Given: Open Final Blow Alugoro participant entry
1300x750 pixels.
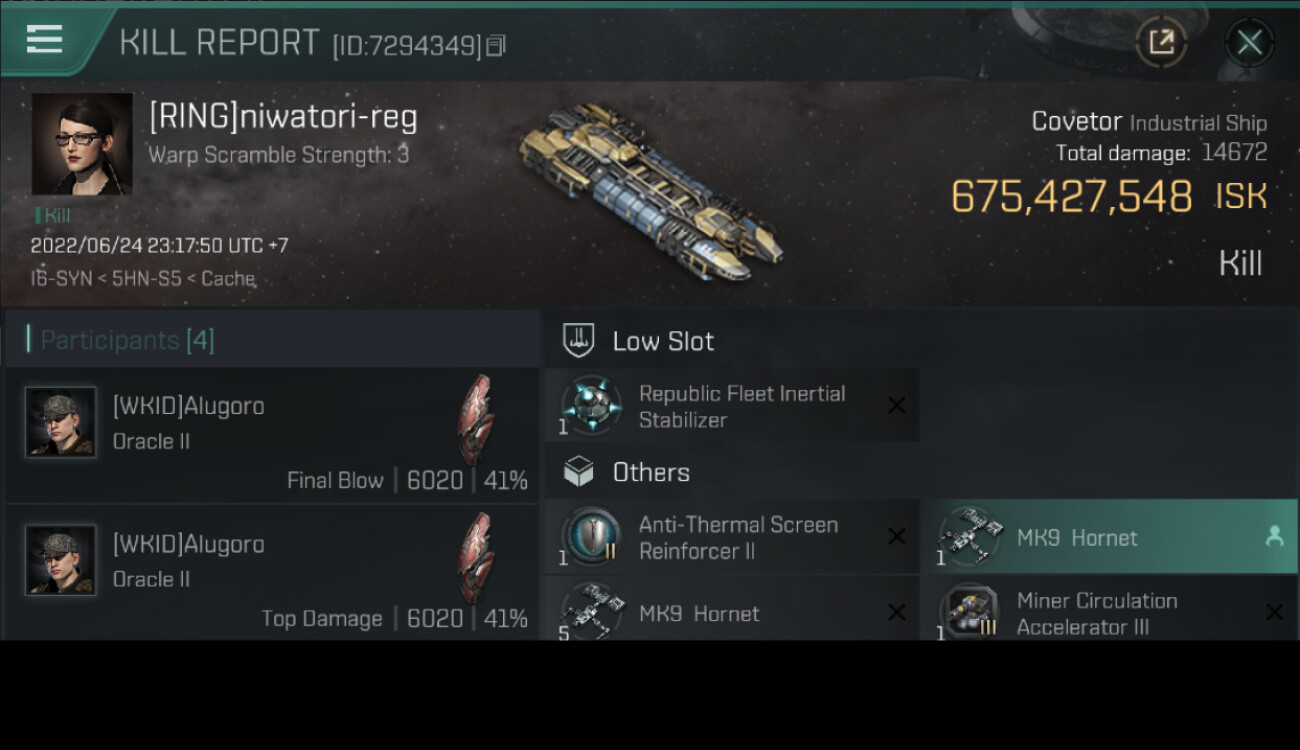Looking at the screenshot, I should coord(272,435).
